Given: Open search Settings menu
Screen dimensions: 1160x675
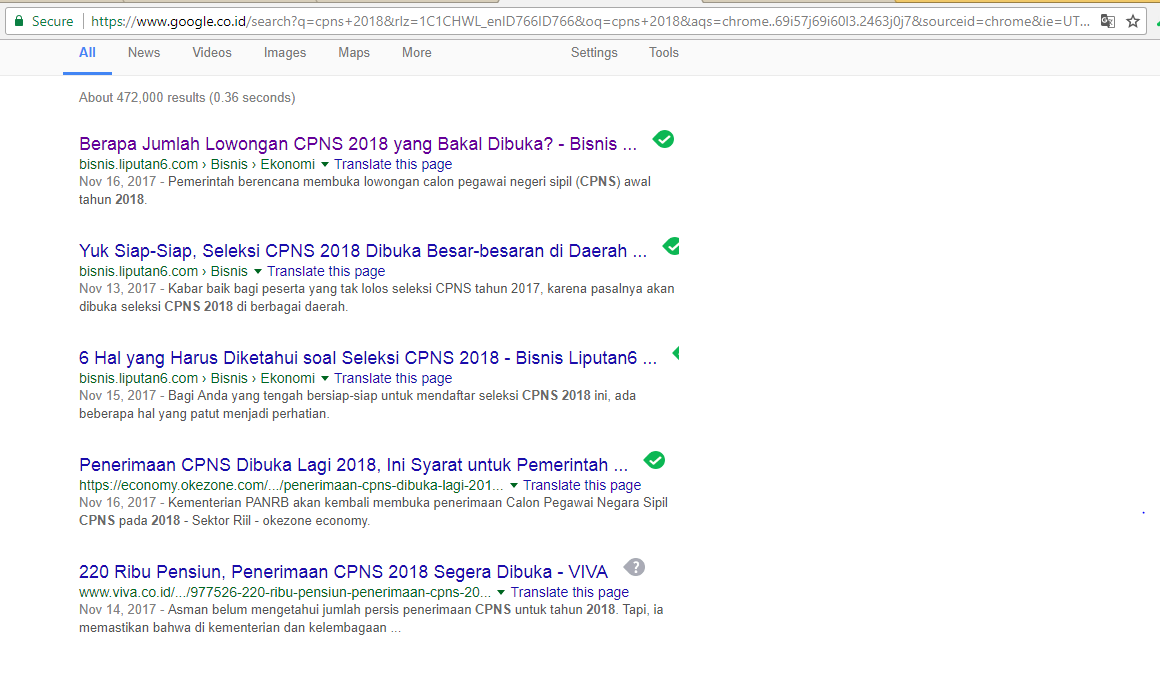Looking at the screenshot, I should [594, 53].
